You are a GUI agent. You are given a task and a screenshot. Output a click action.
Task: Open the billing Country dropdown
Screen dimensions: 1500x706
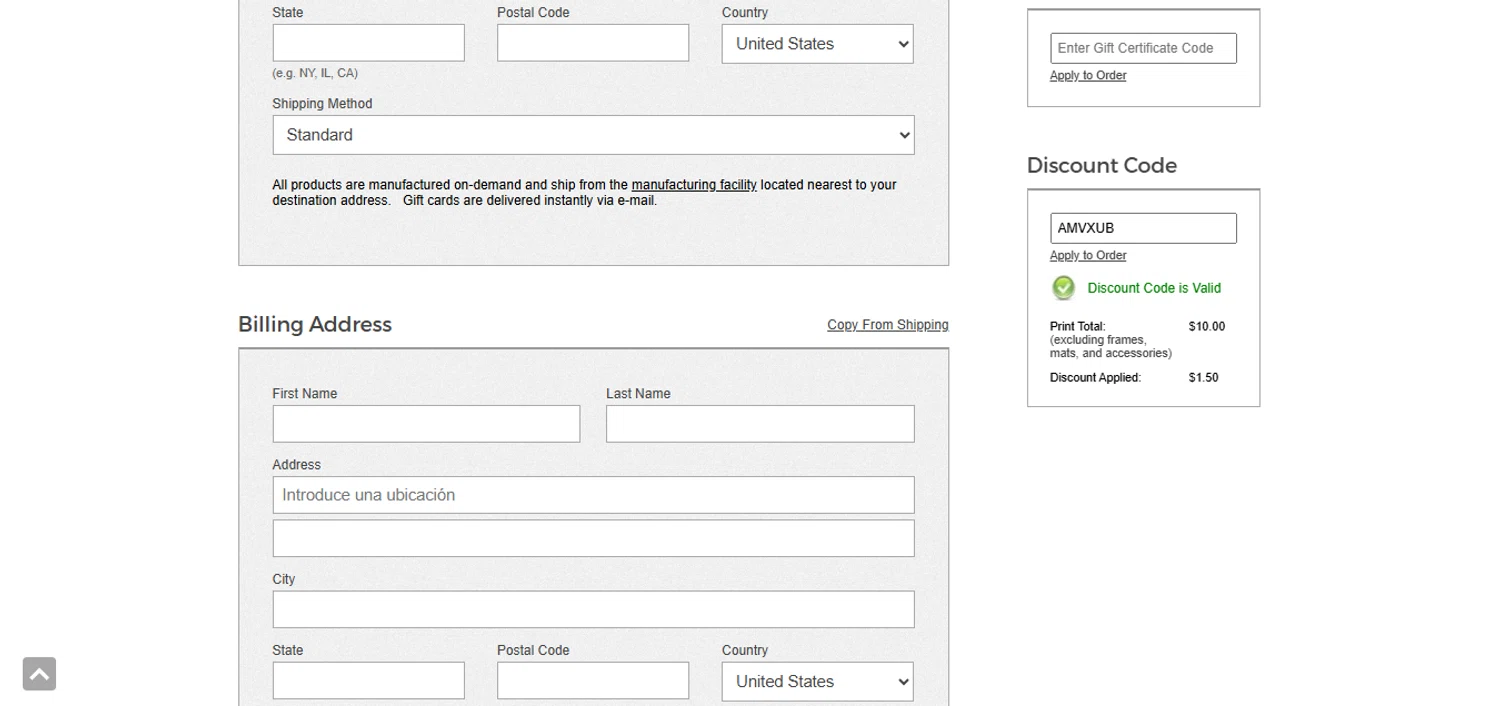click(x=817, y=681)
